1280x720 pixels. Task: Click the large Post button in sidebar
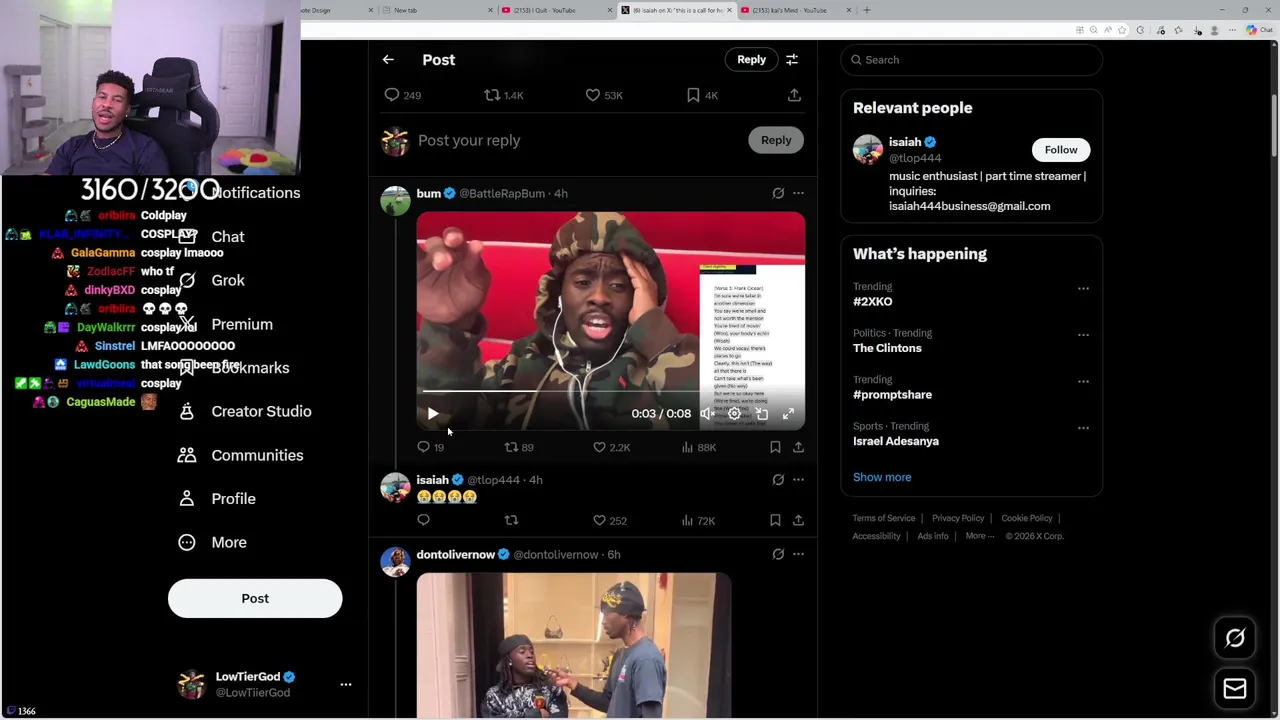pos(255,598)
